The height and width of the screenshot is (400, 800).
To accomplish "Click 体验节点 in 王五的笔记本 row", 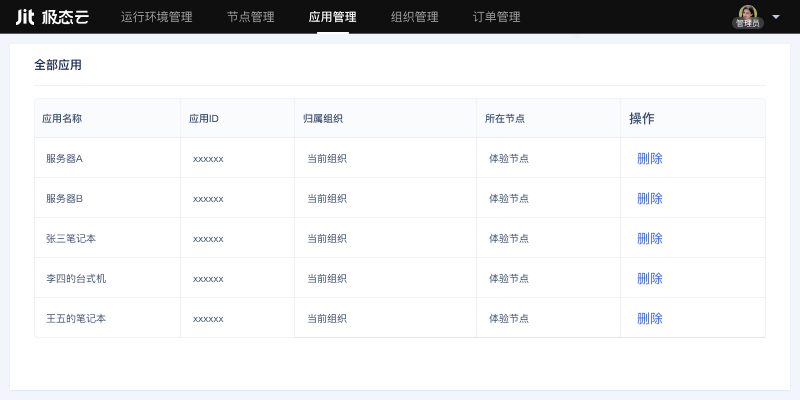I will [x=509, y=319].
